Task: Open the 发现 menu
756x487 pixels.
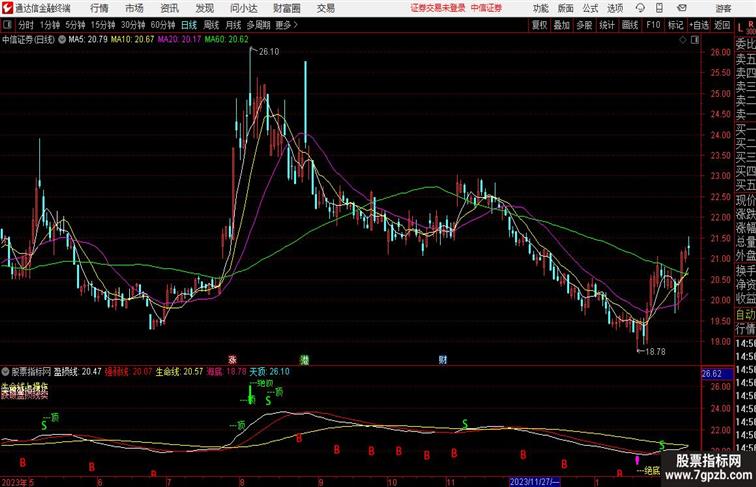Action: (204, 8)
